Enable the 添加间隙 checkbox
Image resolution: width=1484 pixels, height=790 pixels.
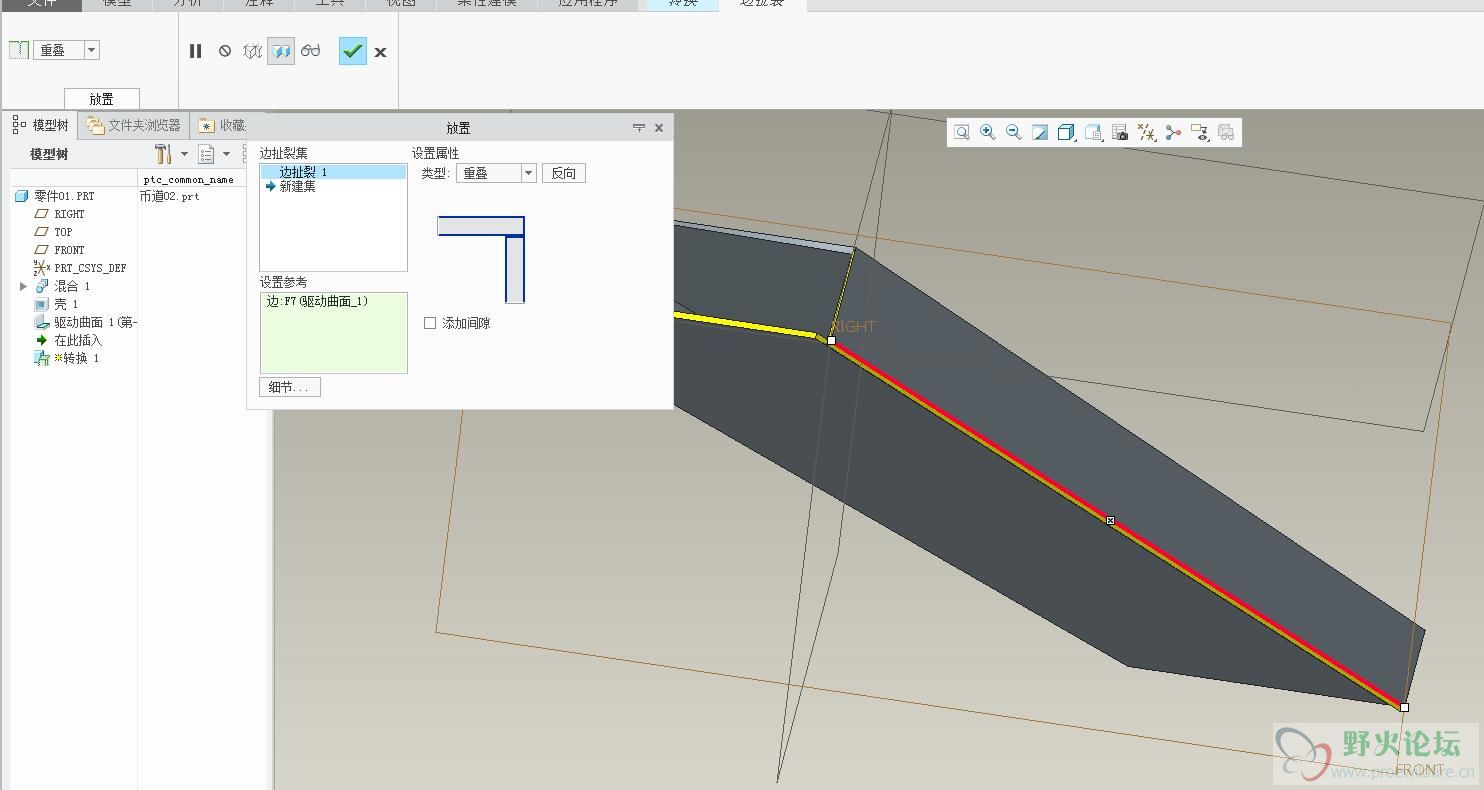(x=430, y=323)
